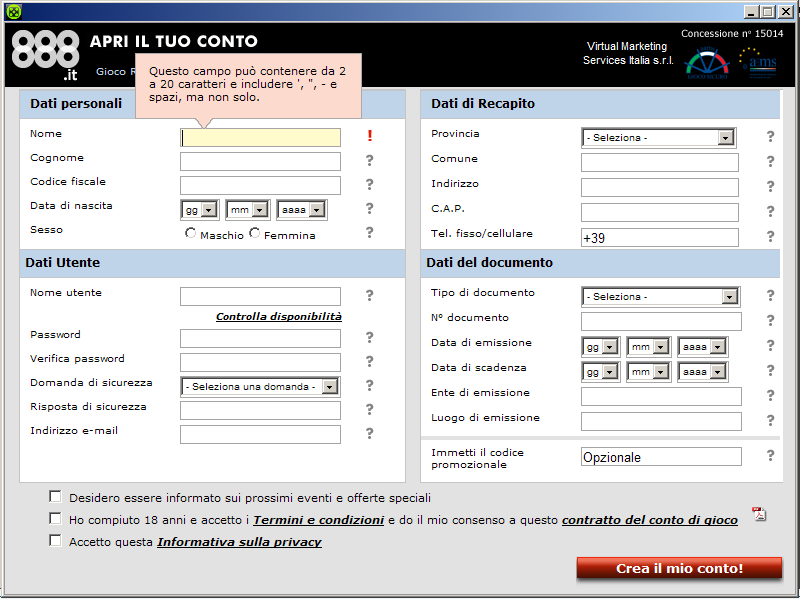
Task: Click the promo code field showing Opzionale
Action: 661,457
